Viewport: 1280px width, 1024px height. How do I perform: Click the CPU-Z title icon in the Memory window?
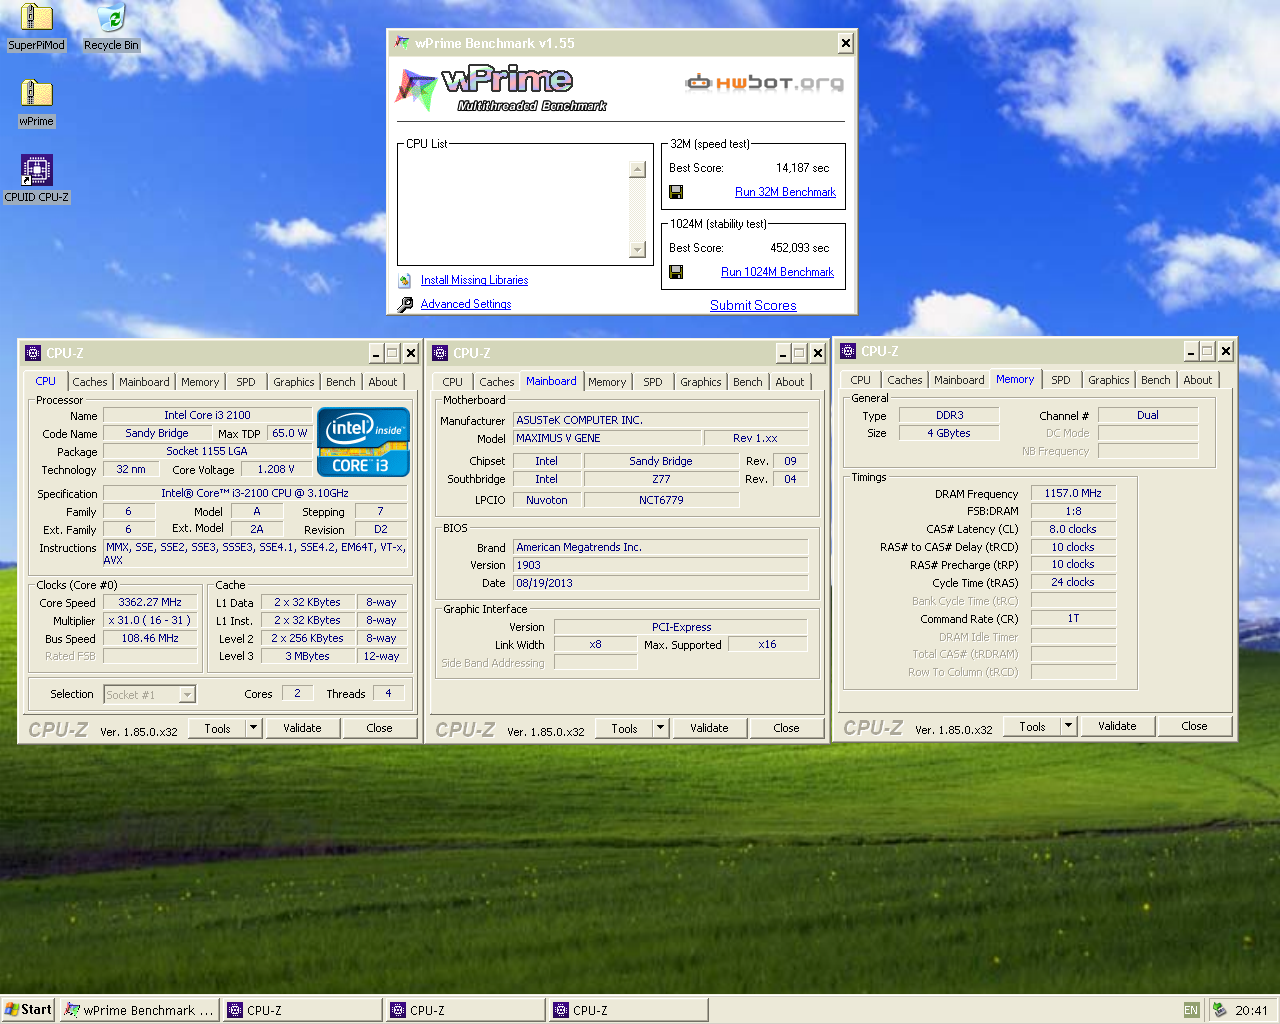[x=848, y=351]
